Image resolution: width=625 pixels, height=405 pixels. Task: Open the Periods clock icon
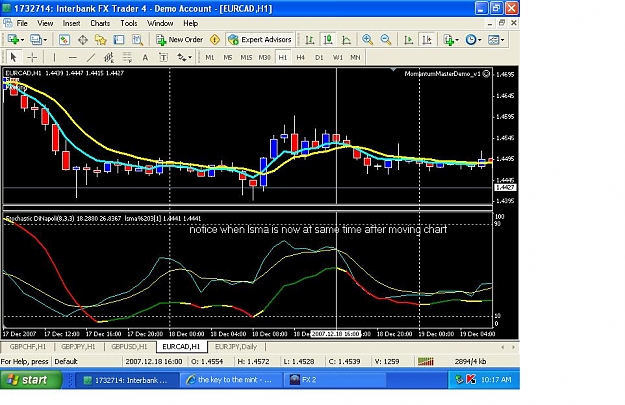pos(471,39)
